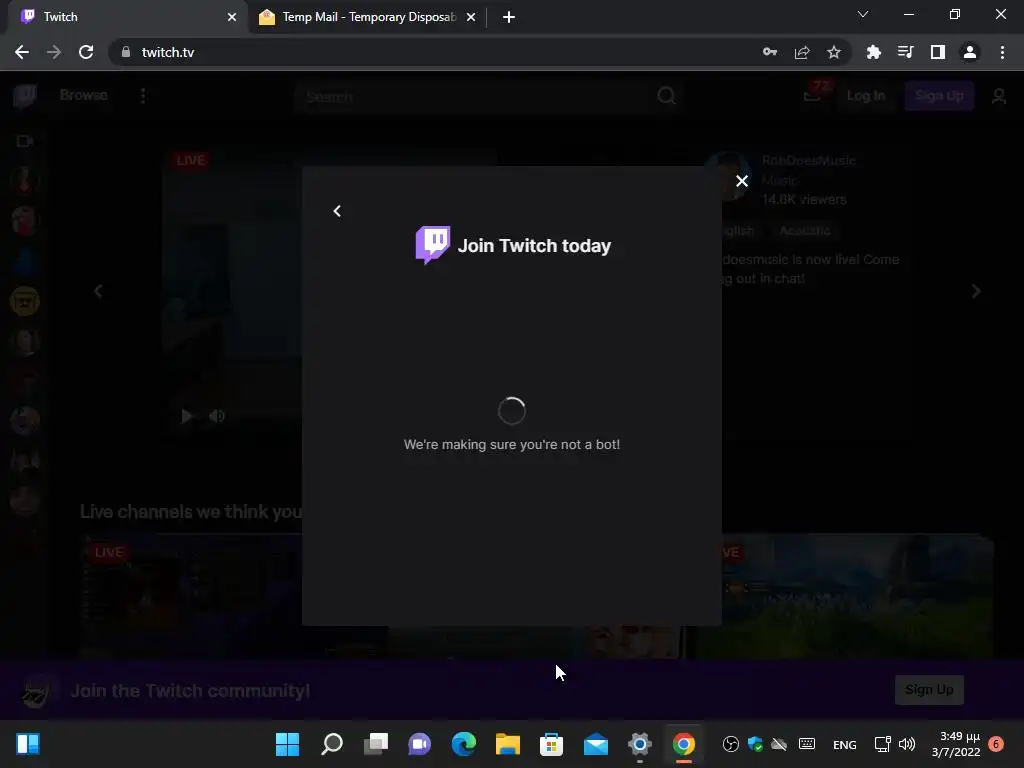The image size is (1024, 768).
Task: Open Task View on the taskbar
Action: (376, 744)
